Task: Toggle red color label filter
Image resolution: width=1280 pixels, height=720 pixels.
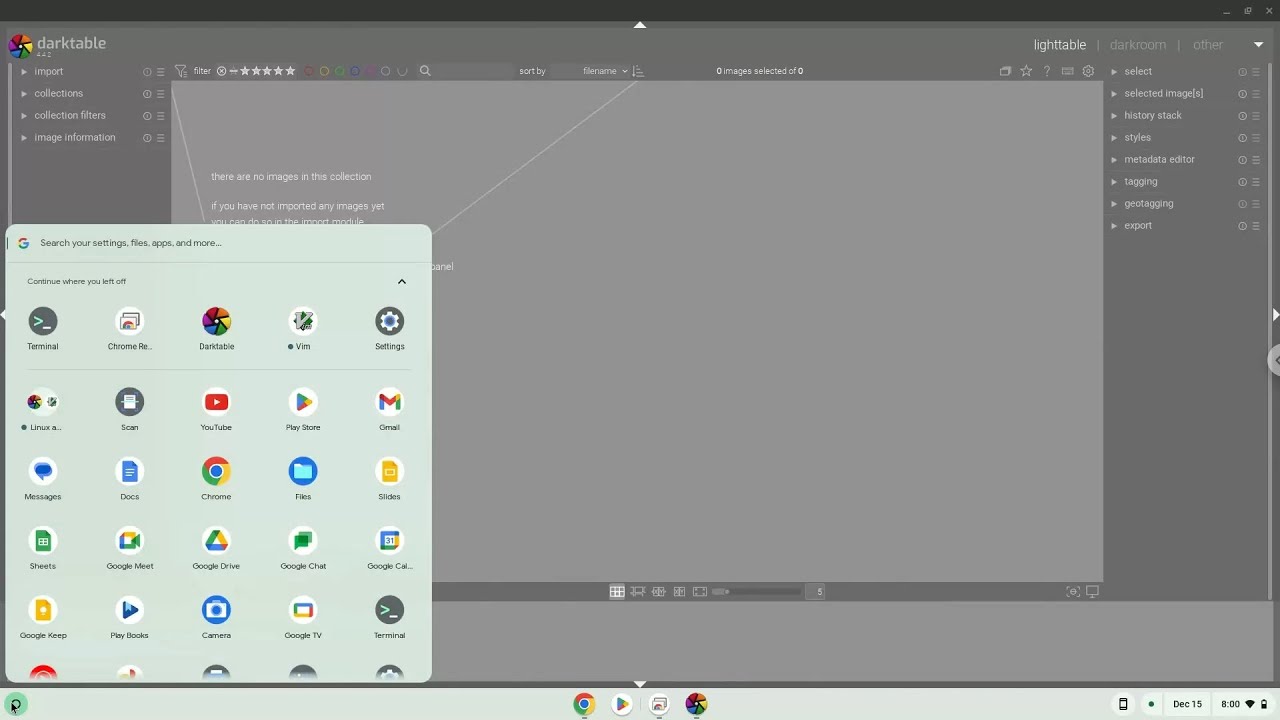Action: pos(308,71)
